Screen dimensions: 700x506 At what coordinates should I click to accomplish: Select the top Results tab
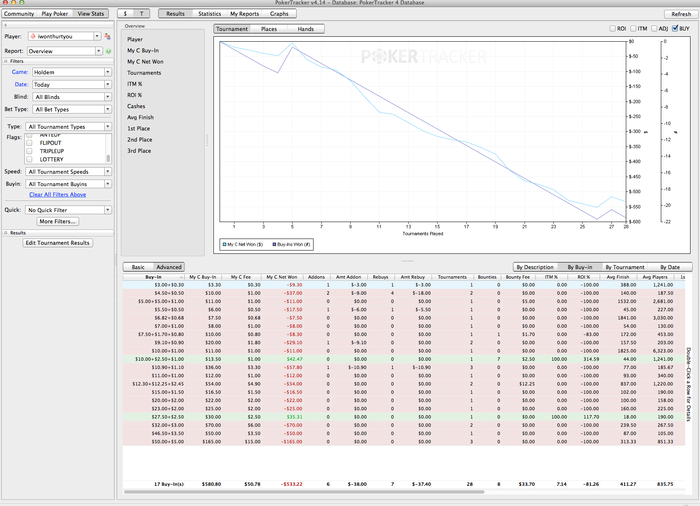(x=175, y=14)
